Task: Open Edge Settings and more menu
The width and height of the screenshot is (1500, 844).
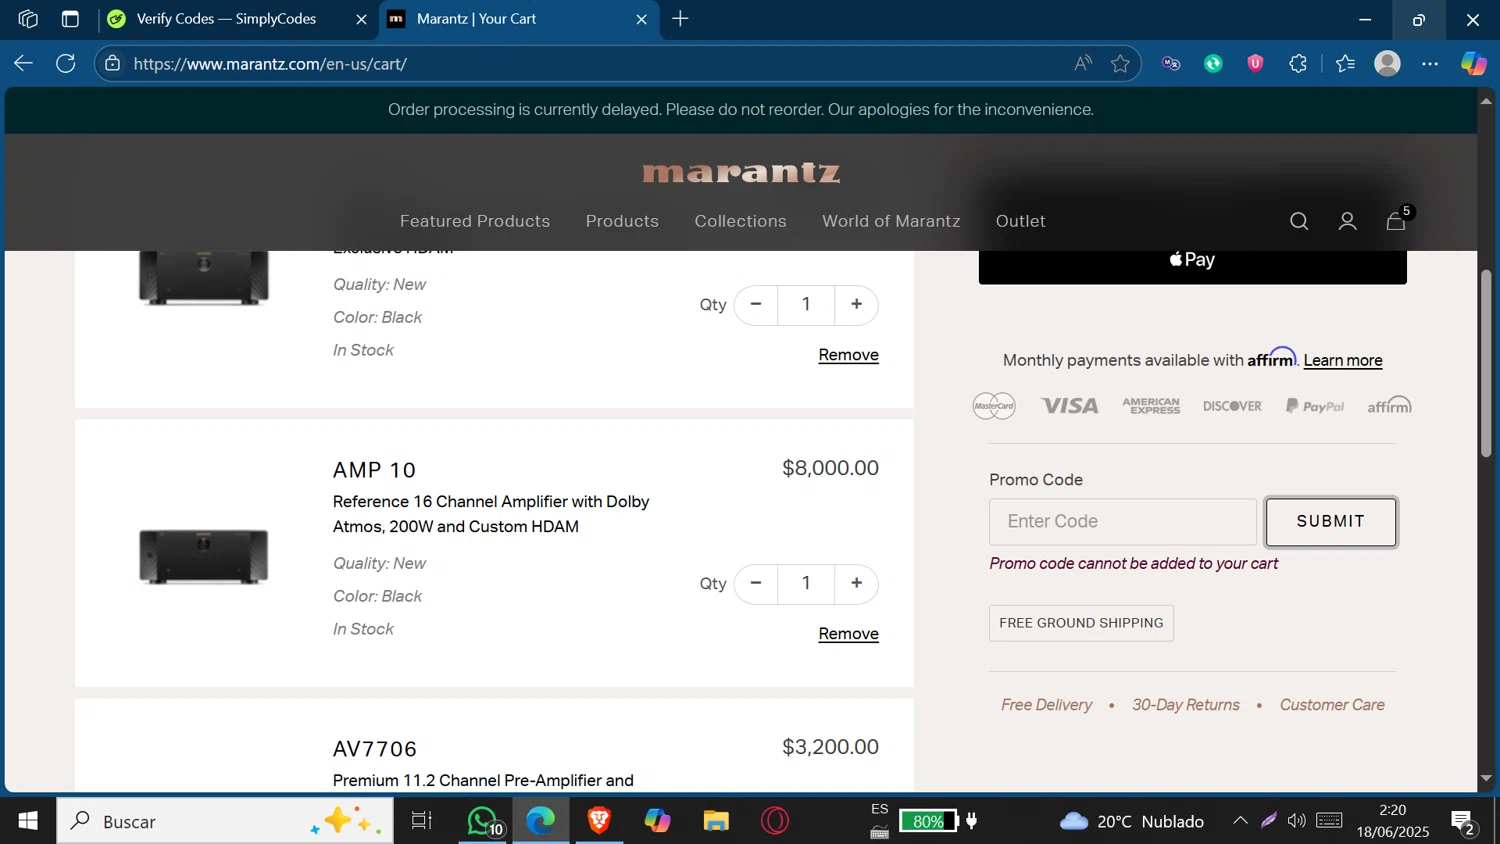Action: (x=1430, y=63)
